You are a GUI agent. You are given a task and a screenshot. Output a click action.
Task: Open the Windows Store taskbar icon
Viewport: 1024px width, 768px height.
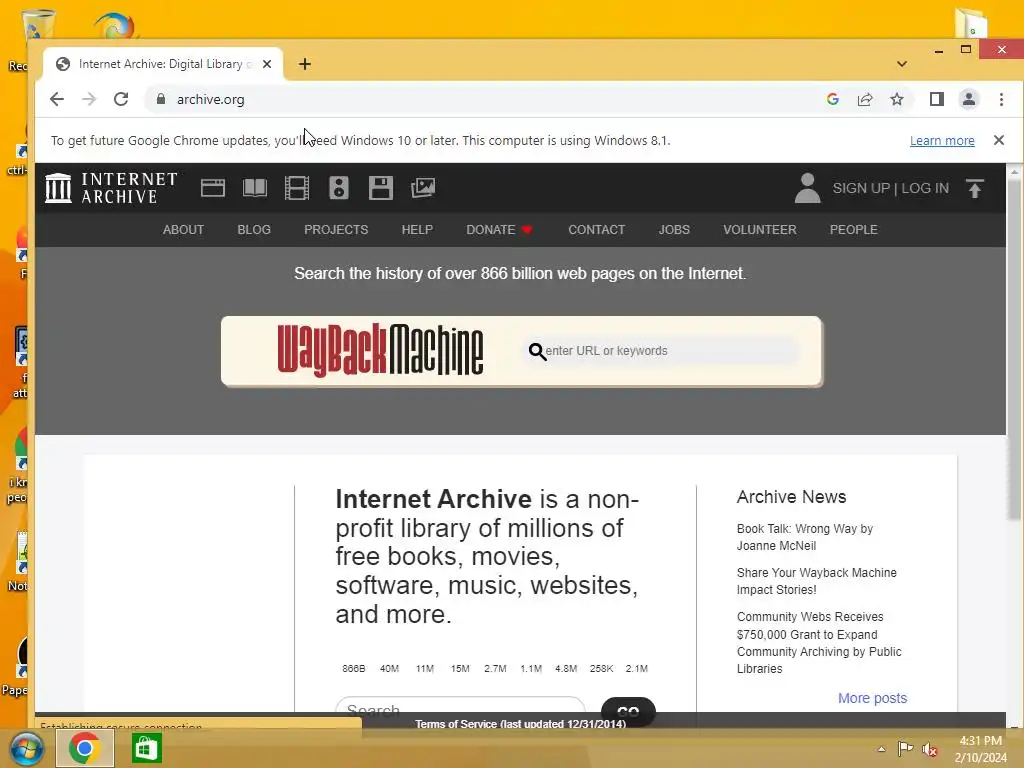click(x=146, y=748)
